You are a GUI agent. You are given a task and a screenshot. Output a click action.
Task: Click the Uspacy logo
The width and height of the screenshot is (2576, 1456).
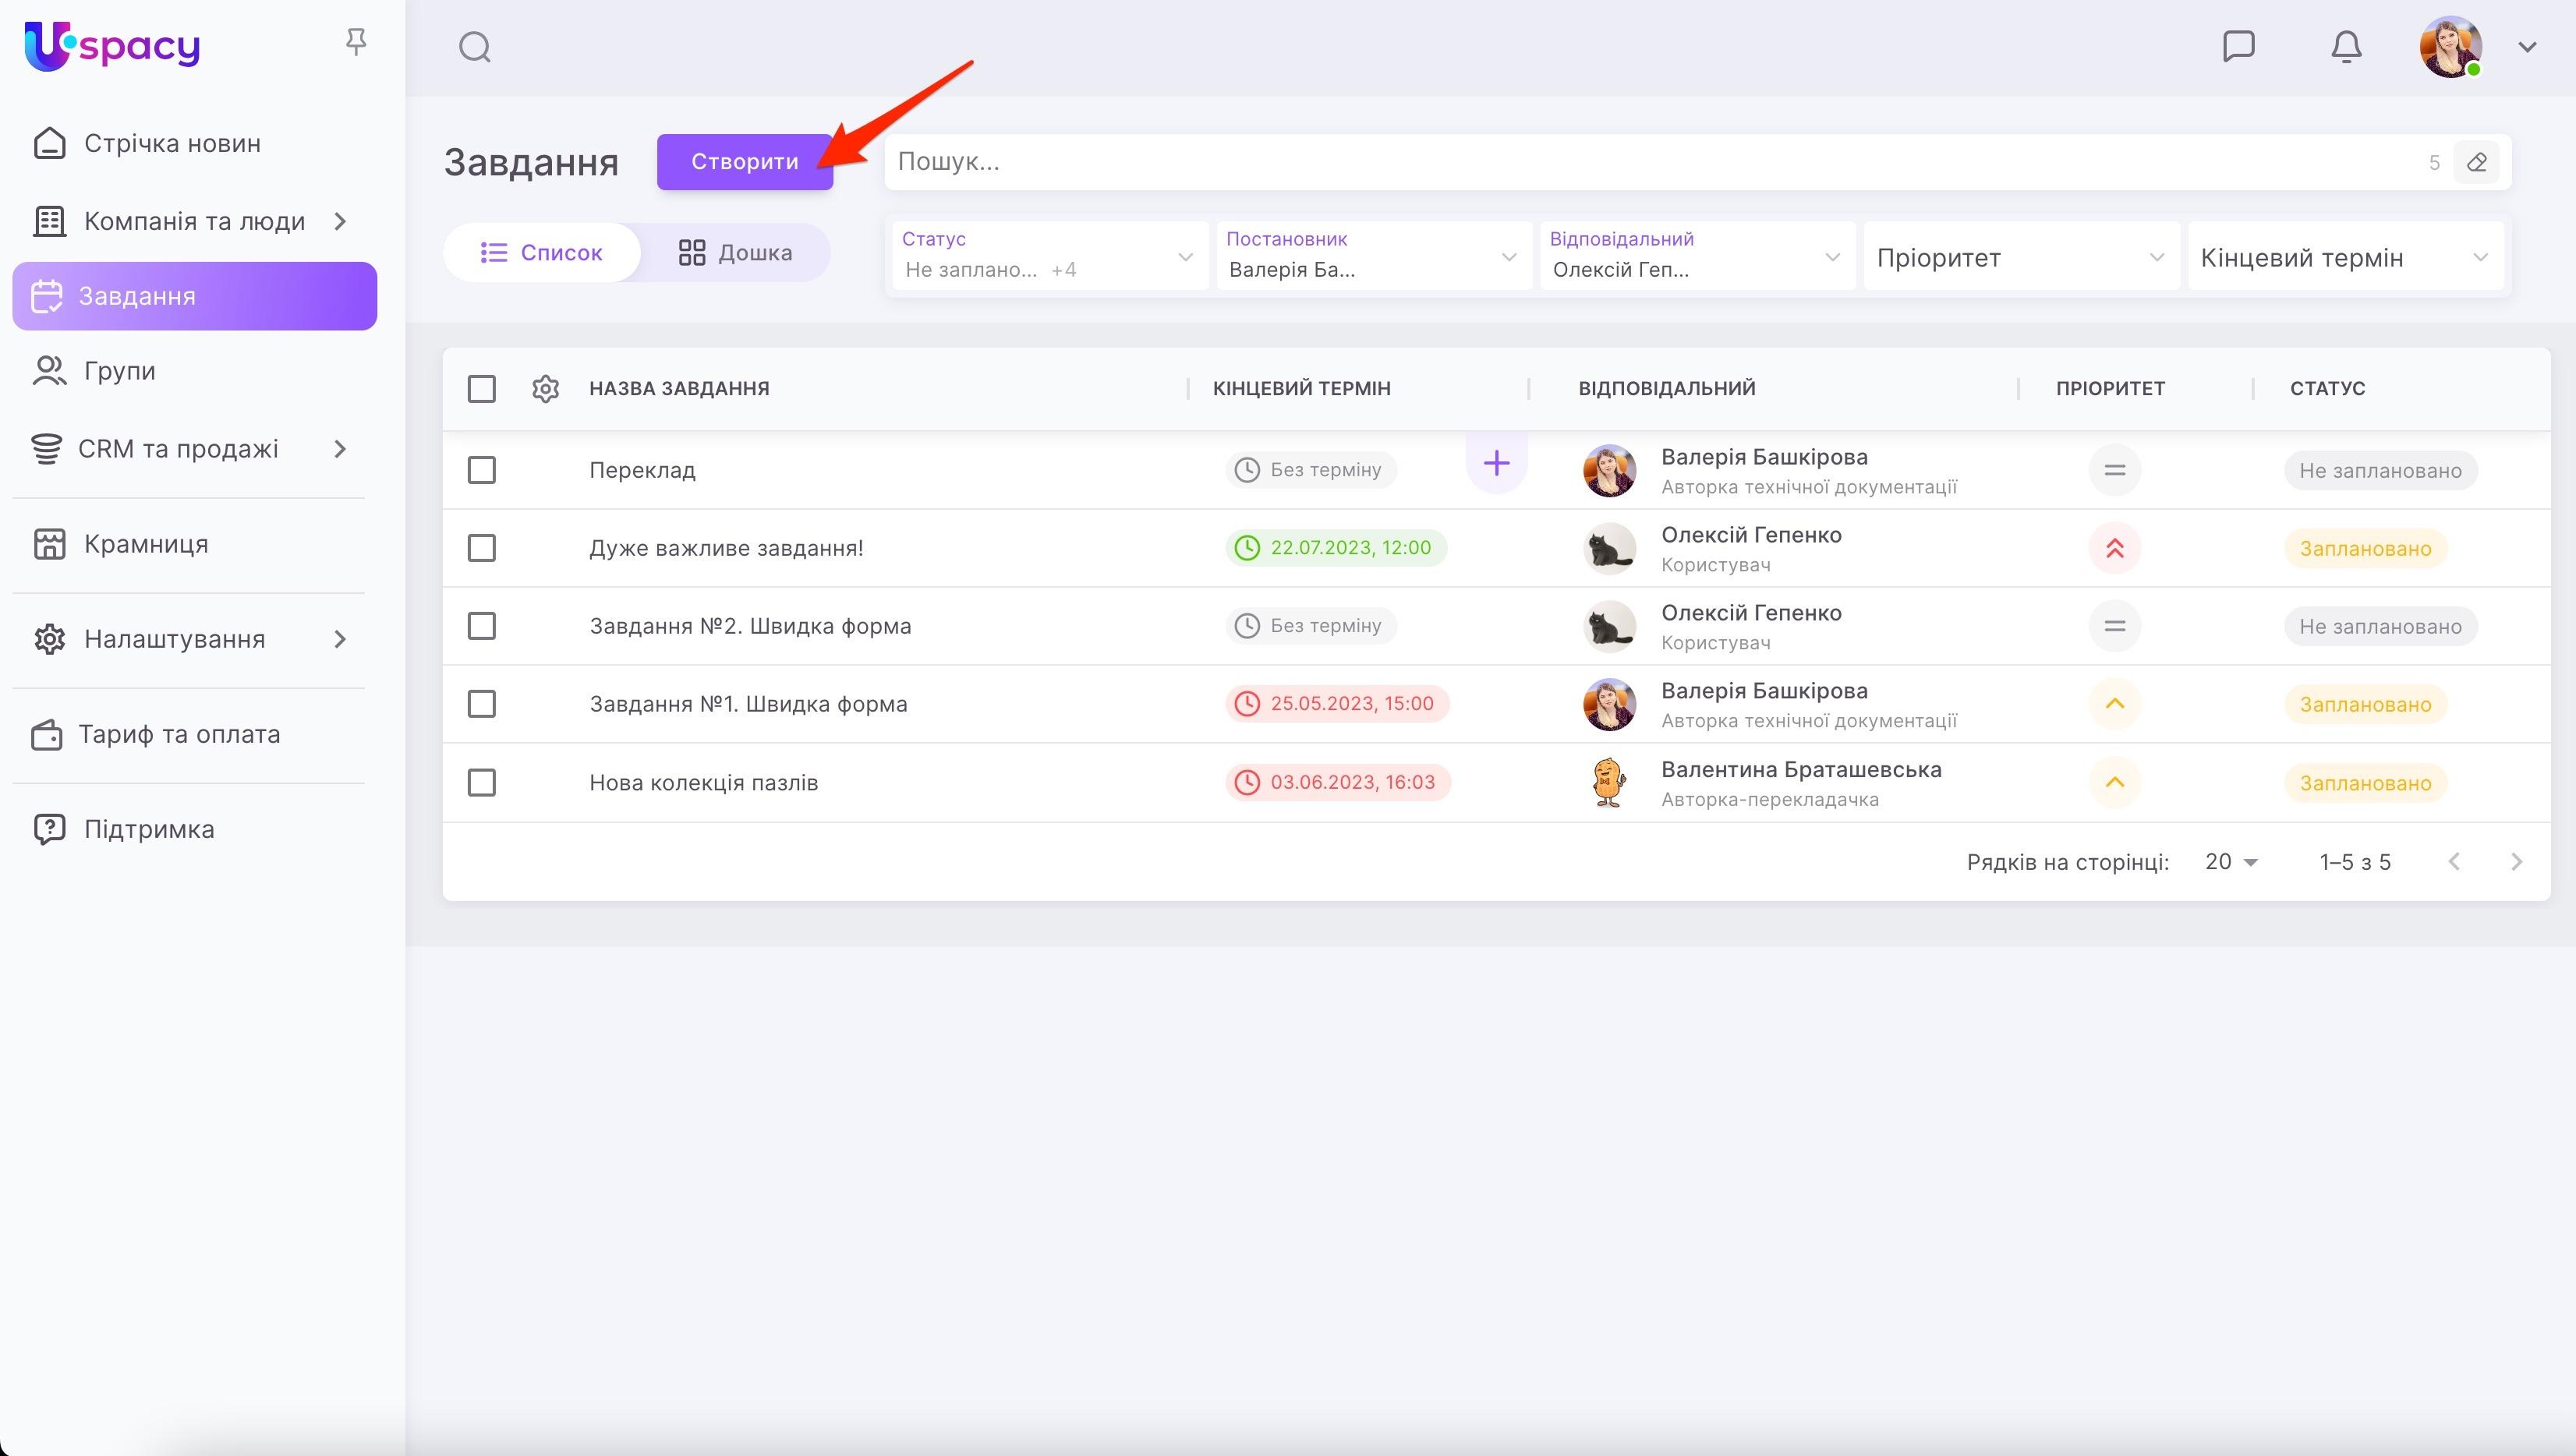point(112,46)
